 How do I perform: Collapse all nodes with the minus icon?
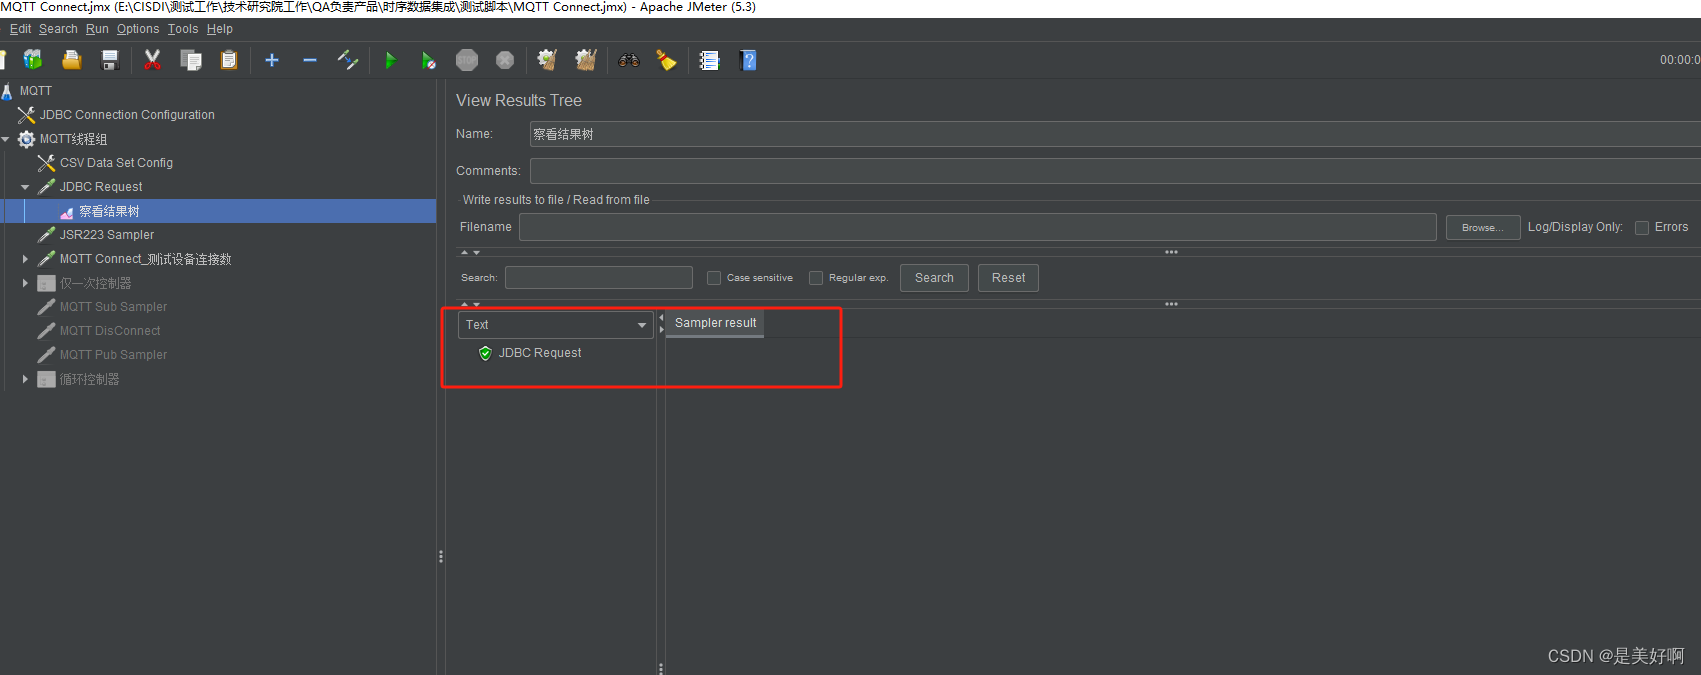tap(310, 60)
